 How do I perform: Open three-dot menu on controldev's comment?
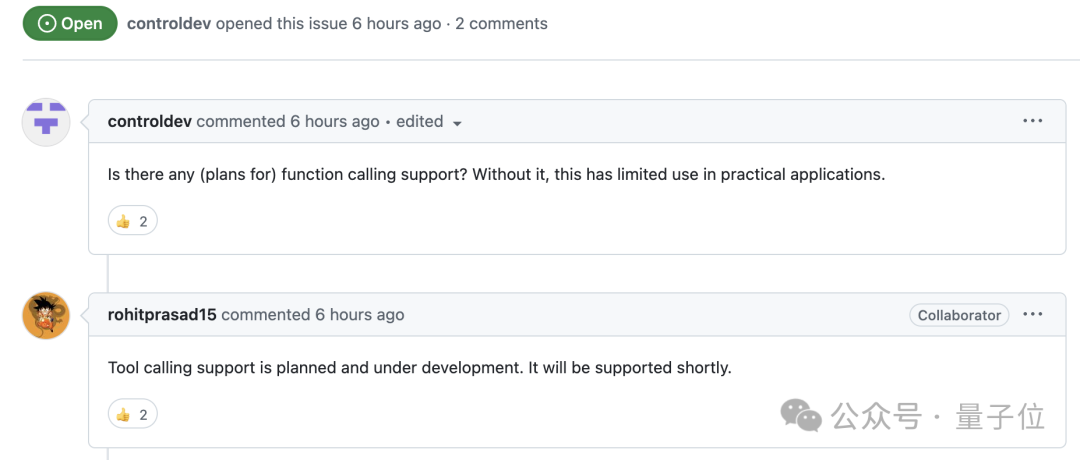pos(1033,121)
